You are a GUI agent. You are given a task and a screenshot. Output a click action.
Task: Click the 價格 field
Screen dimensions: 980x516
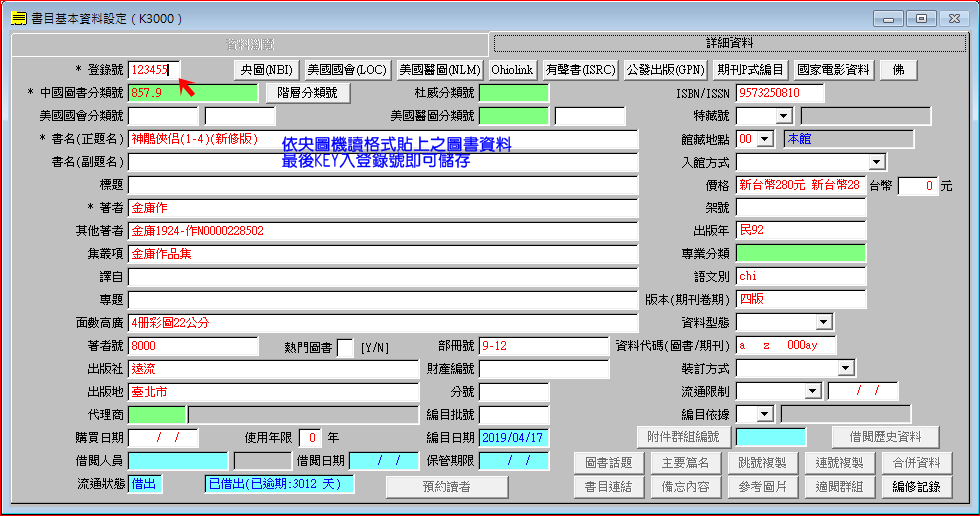(801, 185)
